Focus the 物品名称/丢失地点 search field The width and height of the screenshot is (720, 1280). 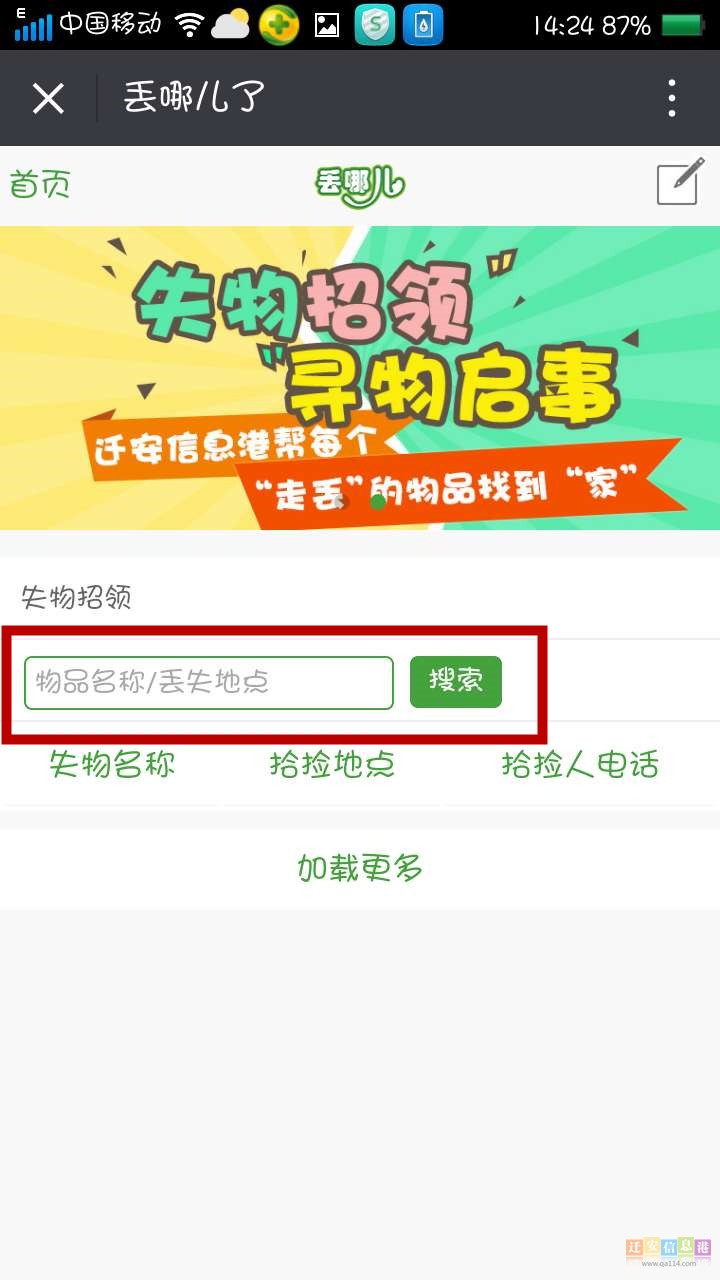pos(209,683)
